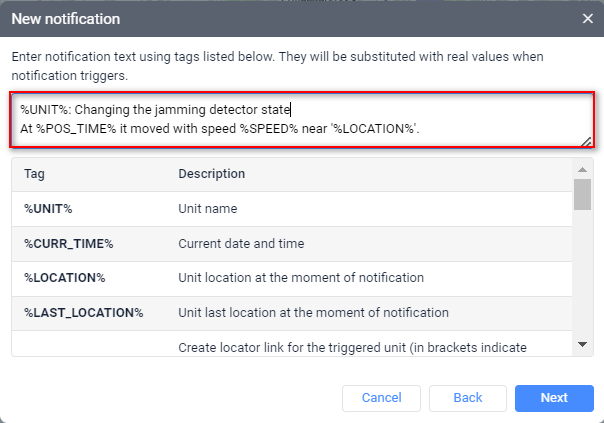Click inside the notification text area
The height and width of the screenshot is (423, 604).
(300, 120)
